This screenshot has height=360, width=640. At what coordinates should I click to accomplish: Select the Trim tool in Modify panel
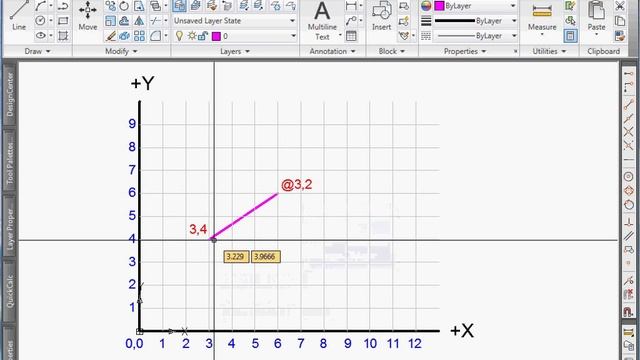pos(155,21)
